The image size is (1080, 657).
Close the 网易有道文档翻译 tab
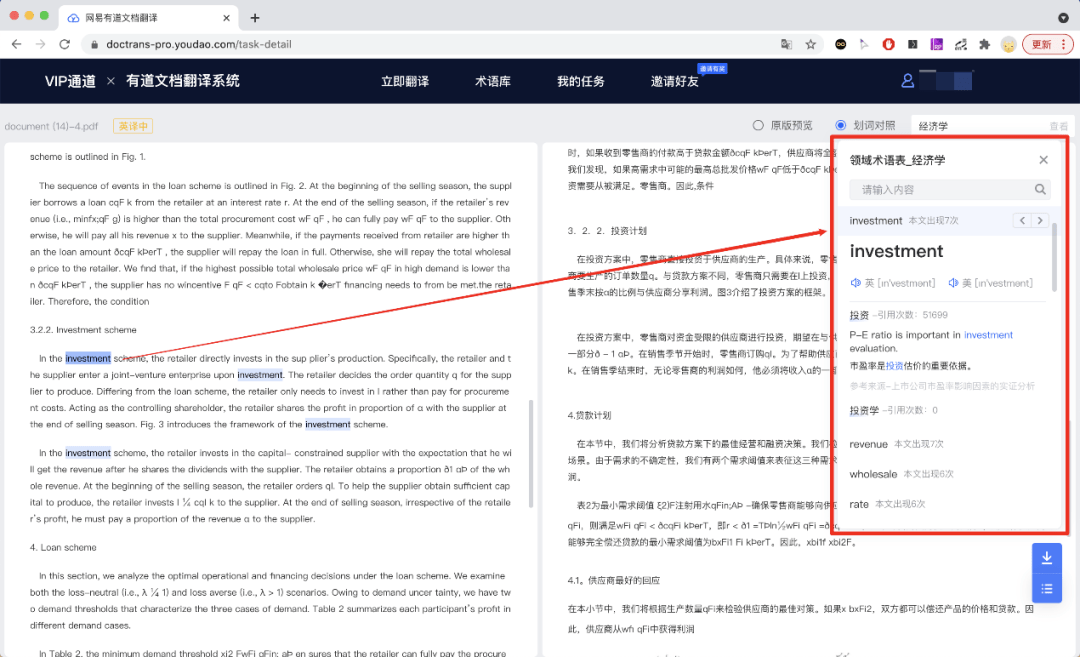(x=226, y=18)
